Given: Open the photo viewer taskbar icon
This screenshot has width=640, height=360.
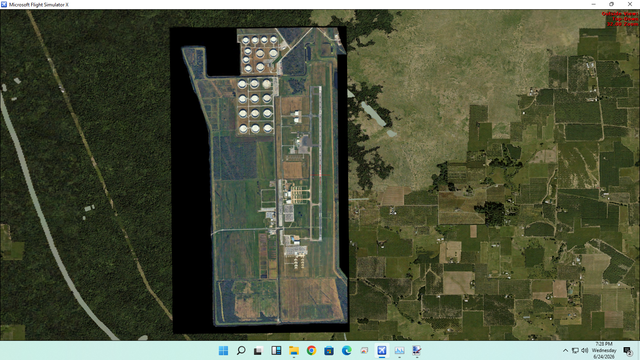Looking at the screenshot, I should point(364,351).
